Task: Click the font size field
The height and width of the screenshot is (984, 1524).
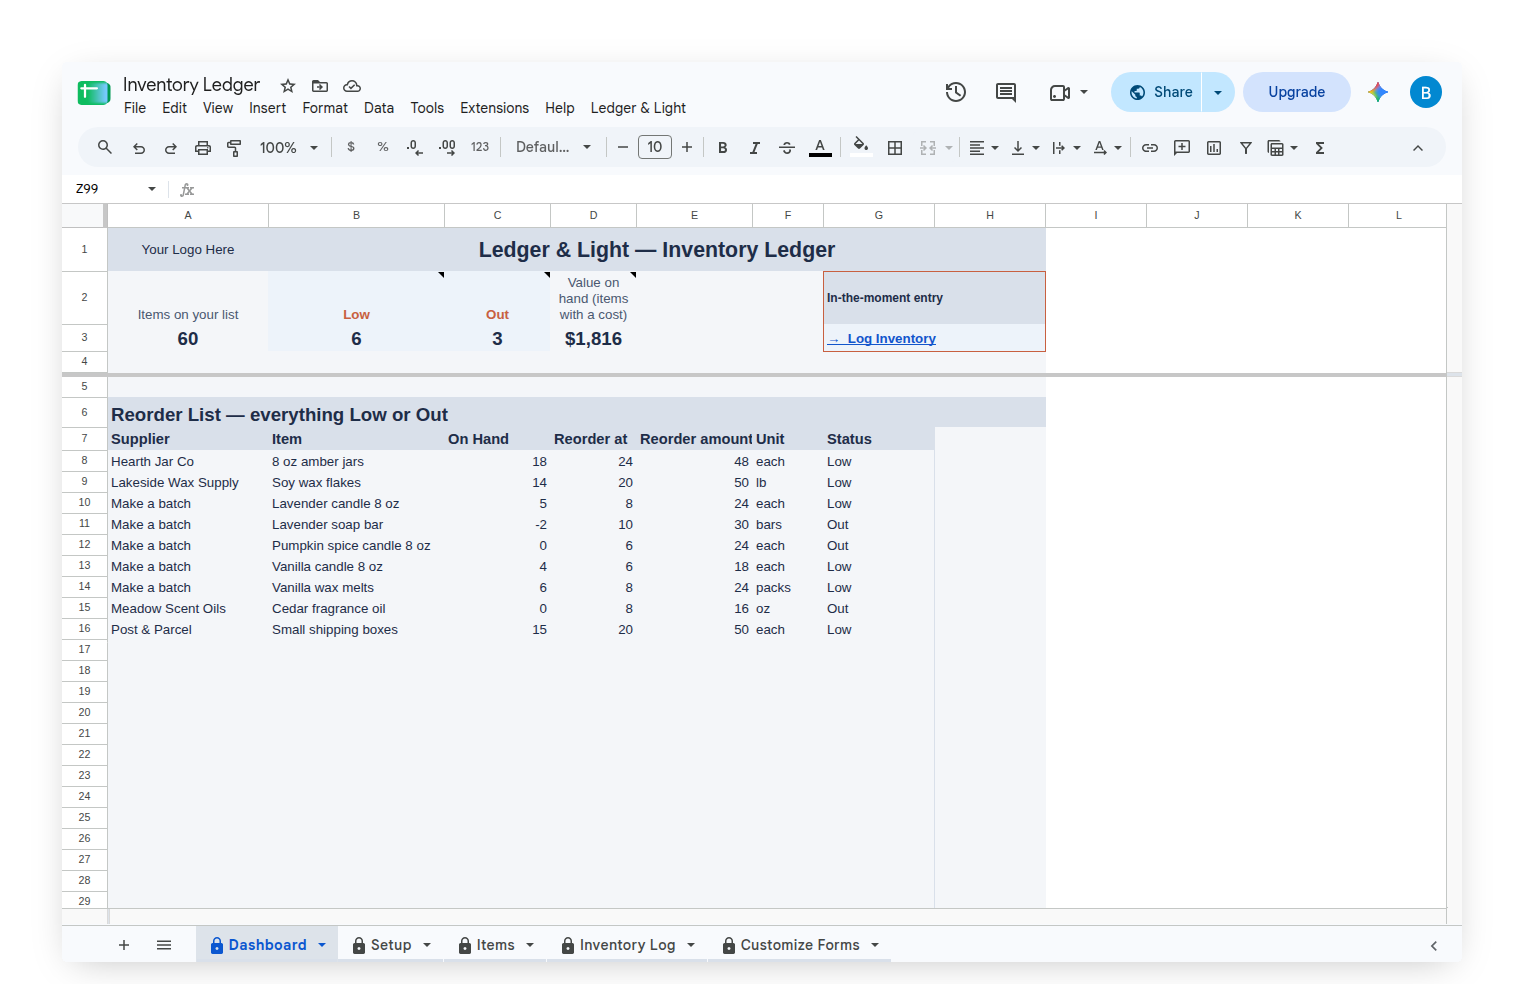Action: pos(655,147)
